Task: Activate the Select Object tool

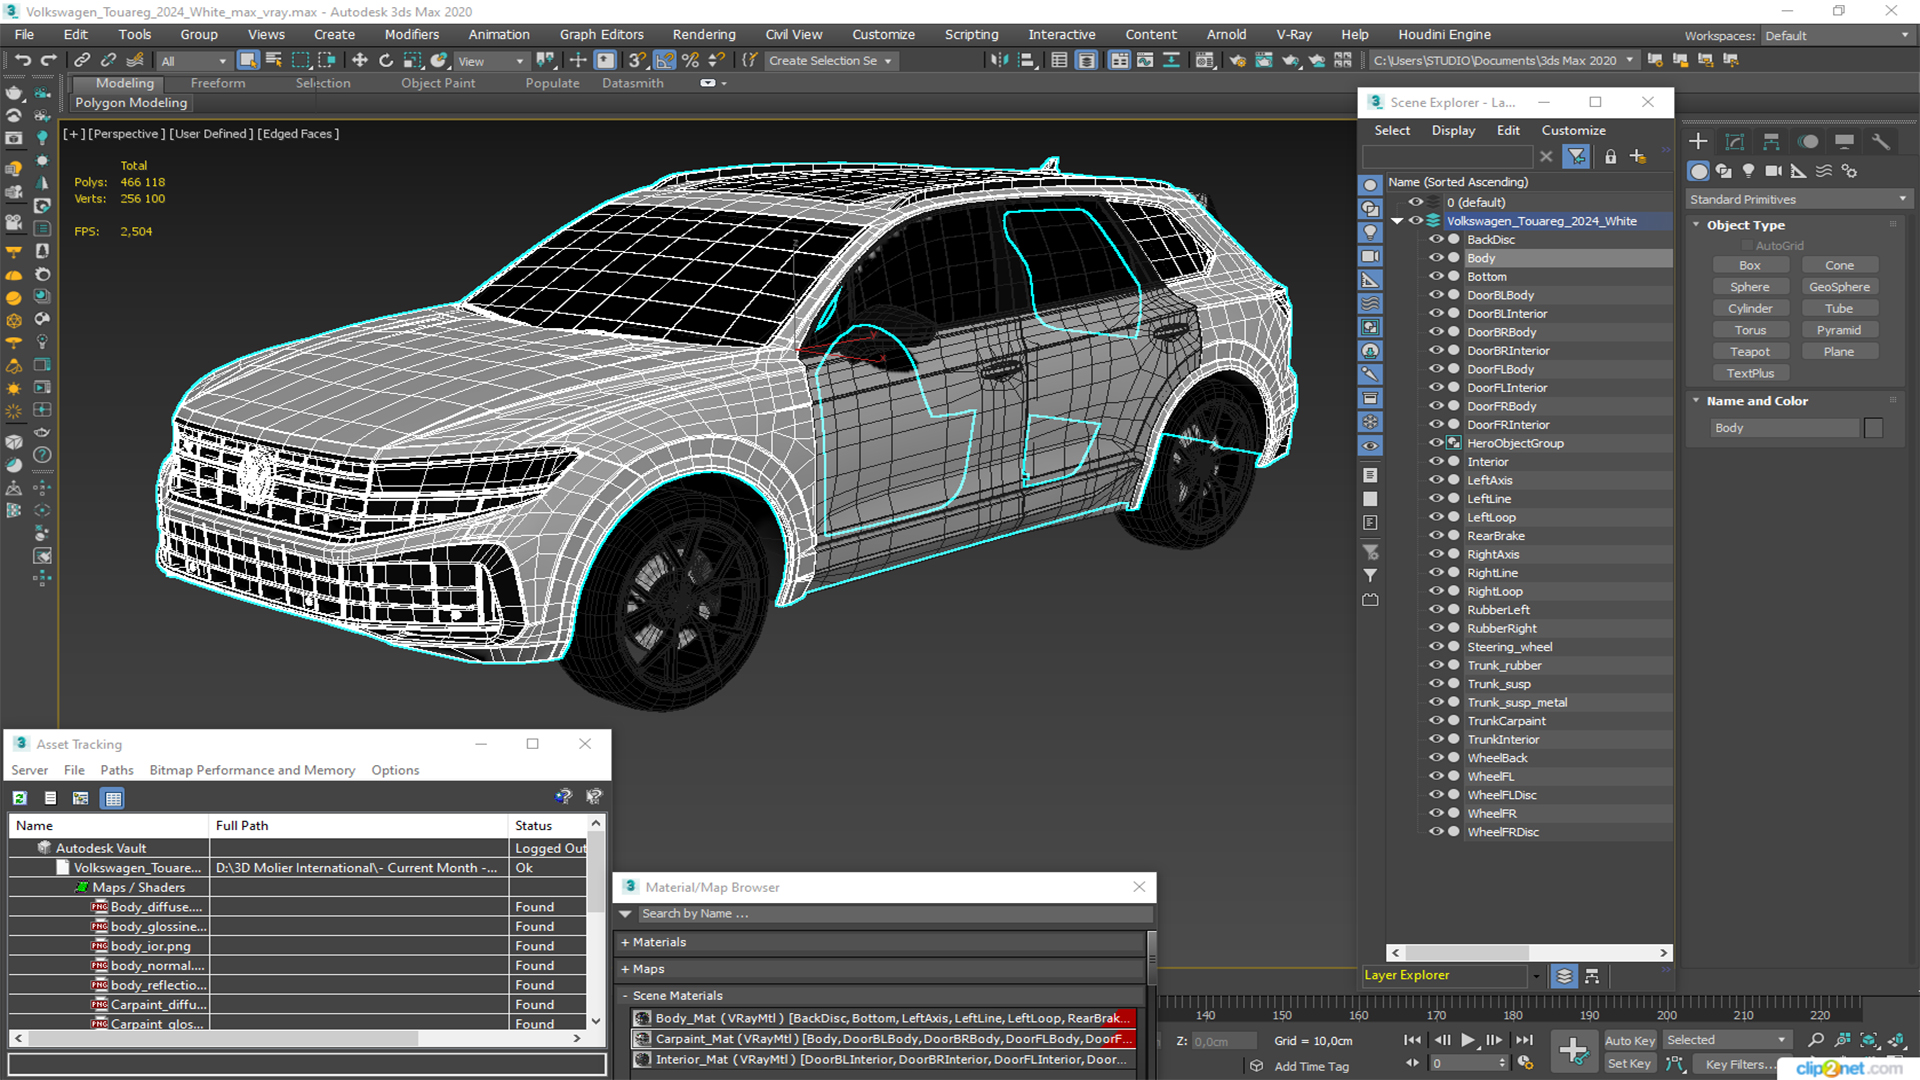Action: (248, 61)
